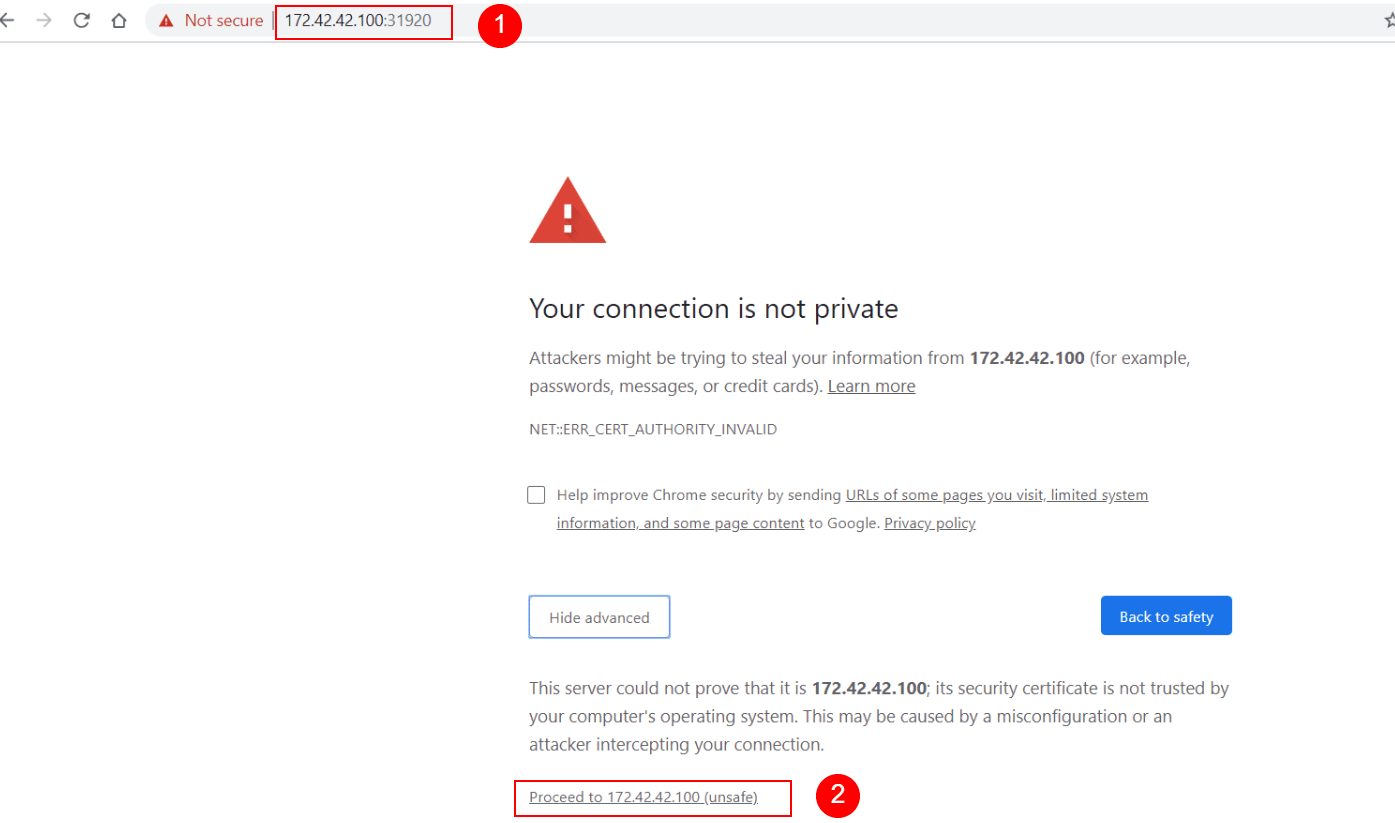
Task: Click the large red warning triangle
Action: (x=567, y=212)
